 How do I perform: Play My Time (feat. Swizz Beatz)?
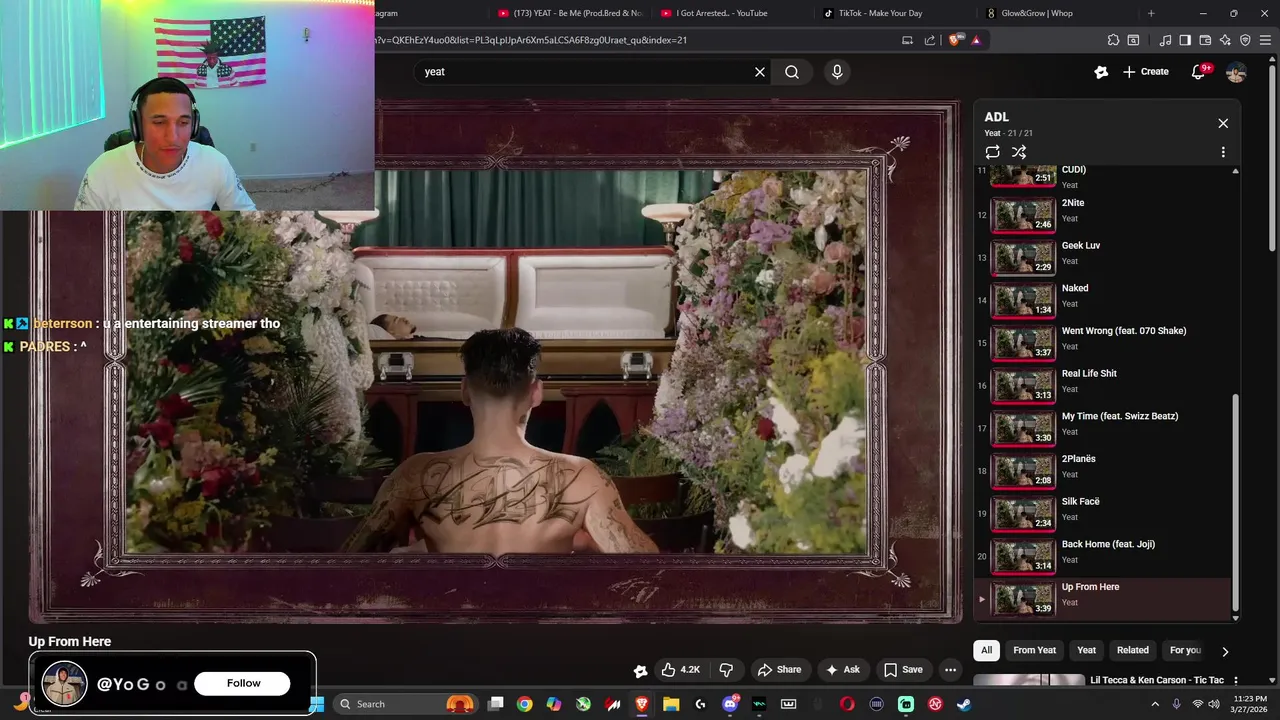(1104, 428)
